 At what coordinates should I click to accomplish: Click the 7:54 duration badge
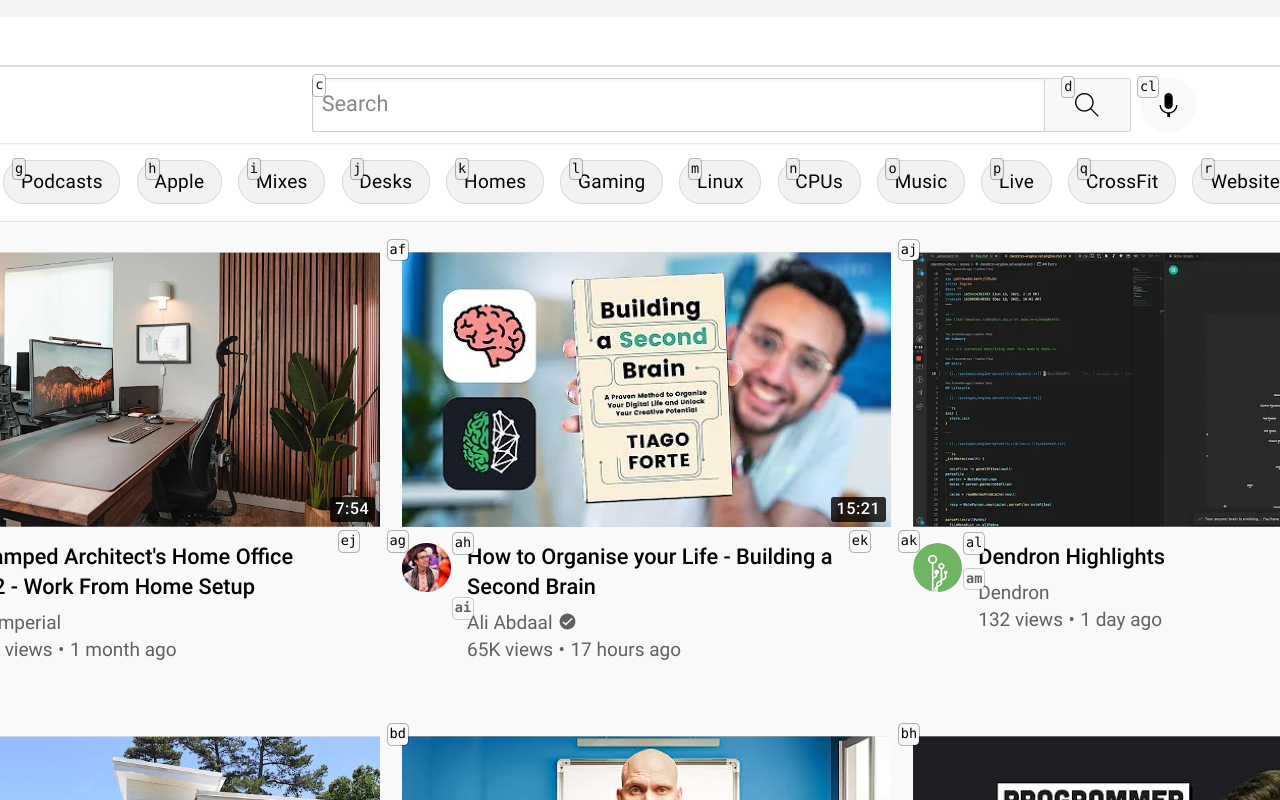352,508
